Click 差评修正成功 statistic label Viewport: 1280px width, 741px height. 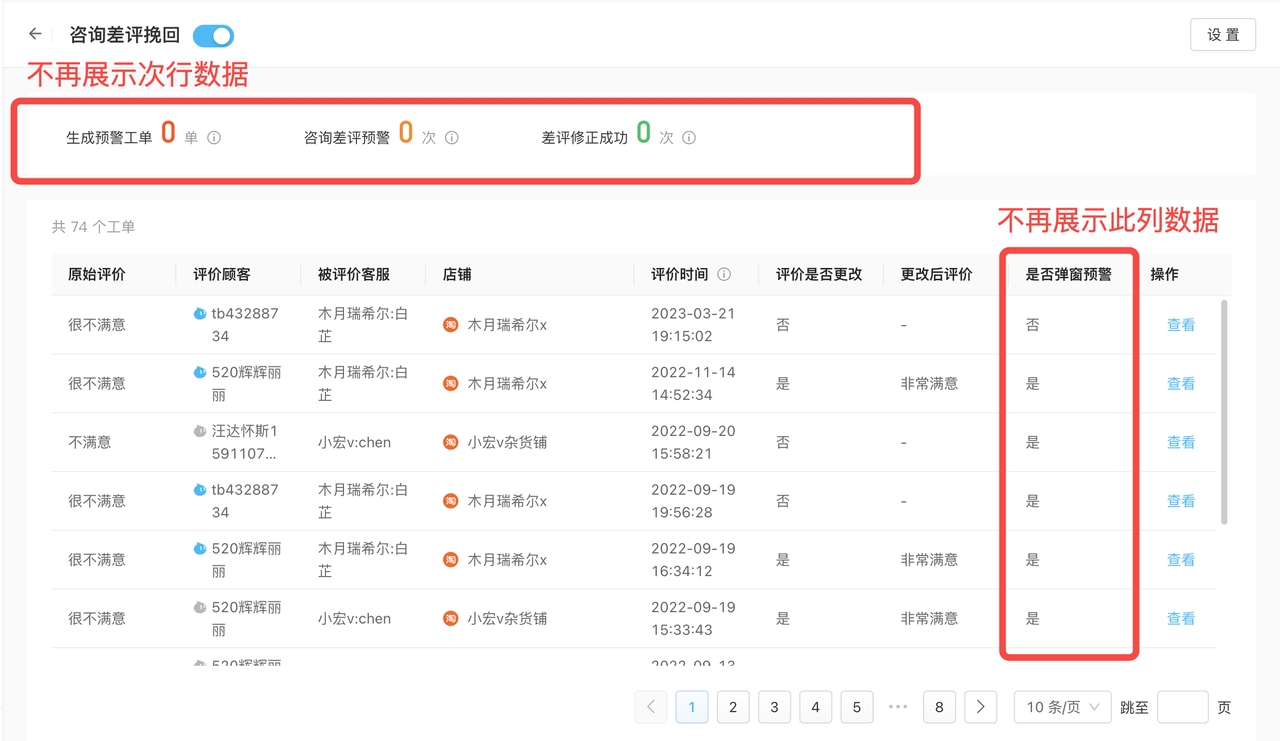pos(585,138)
